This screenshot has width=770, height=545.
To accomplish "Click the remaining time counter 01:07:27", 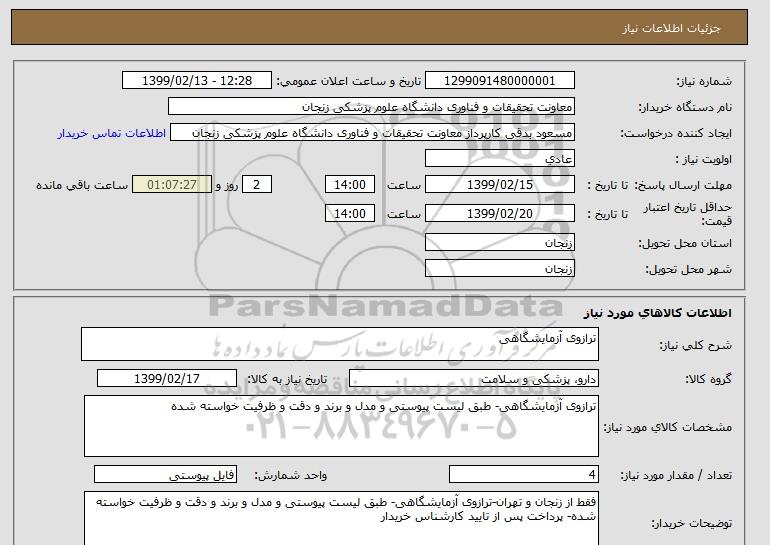I will coord(172,185).
